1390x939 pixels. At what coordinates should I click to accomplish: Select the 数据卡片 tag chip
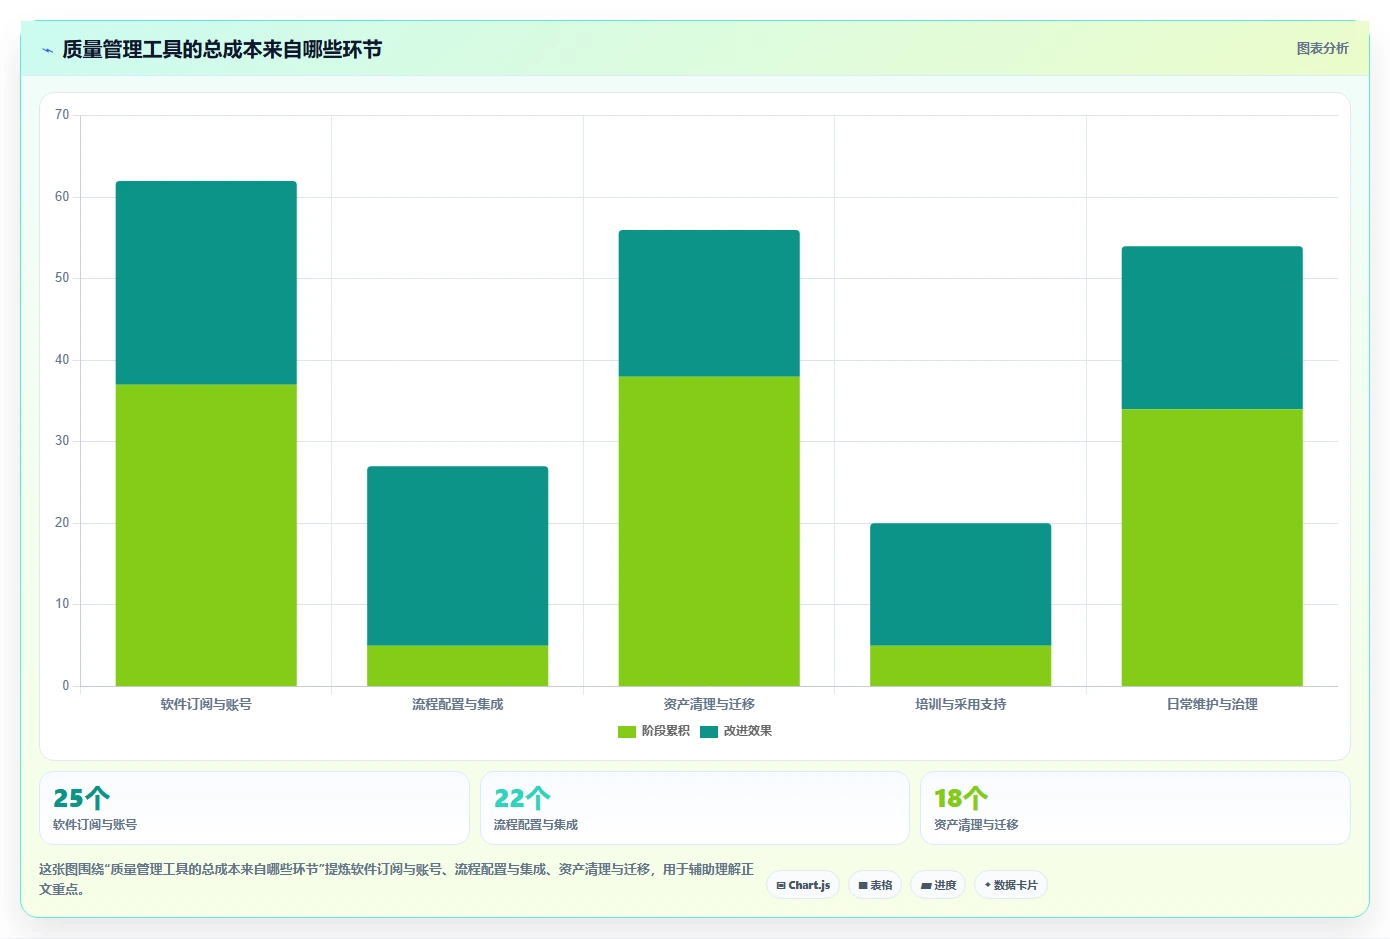1011,885
